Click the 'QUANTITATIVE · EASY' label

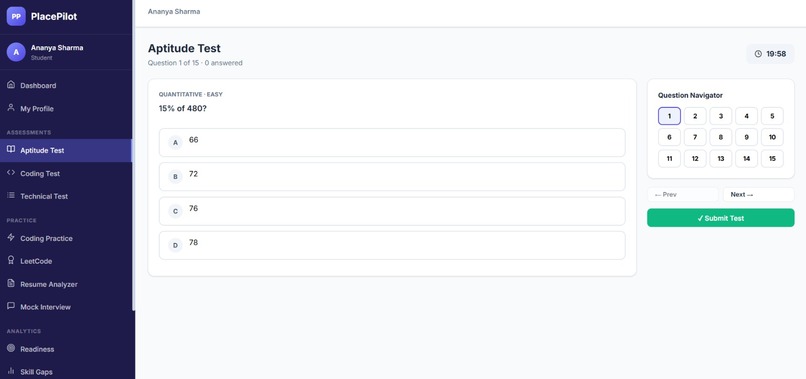coord(191,95)
